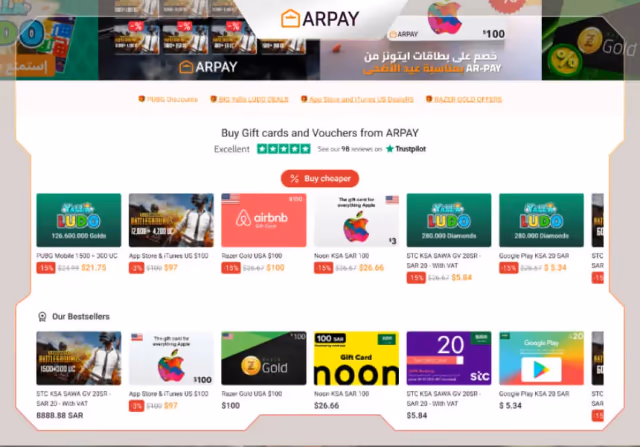
Task: Click the Trustpilot logo
Action: click(x=406, y=149)
